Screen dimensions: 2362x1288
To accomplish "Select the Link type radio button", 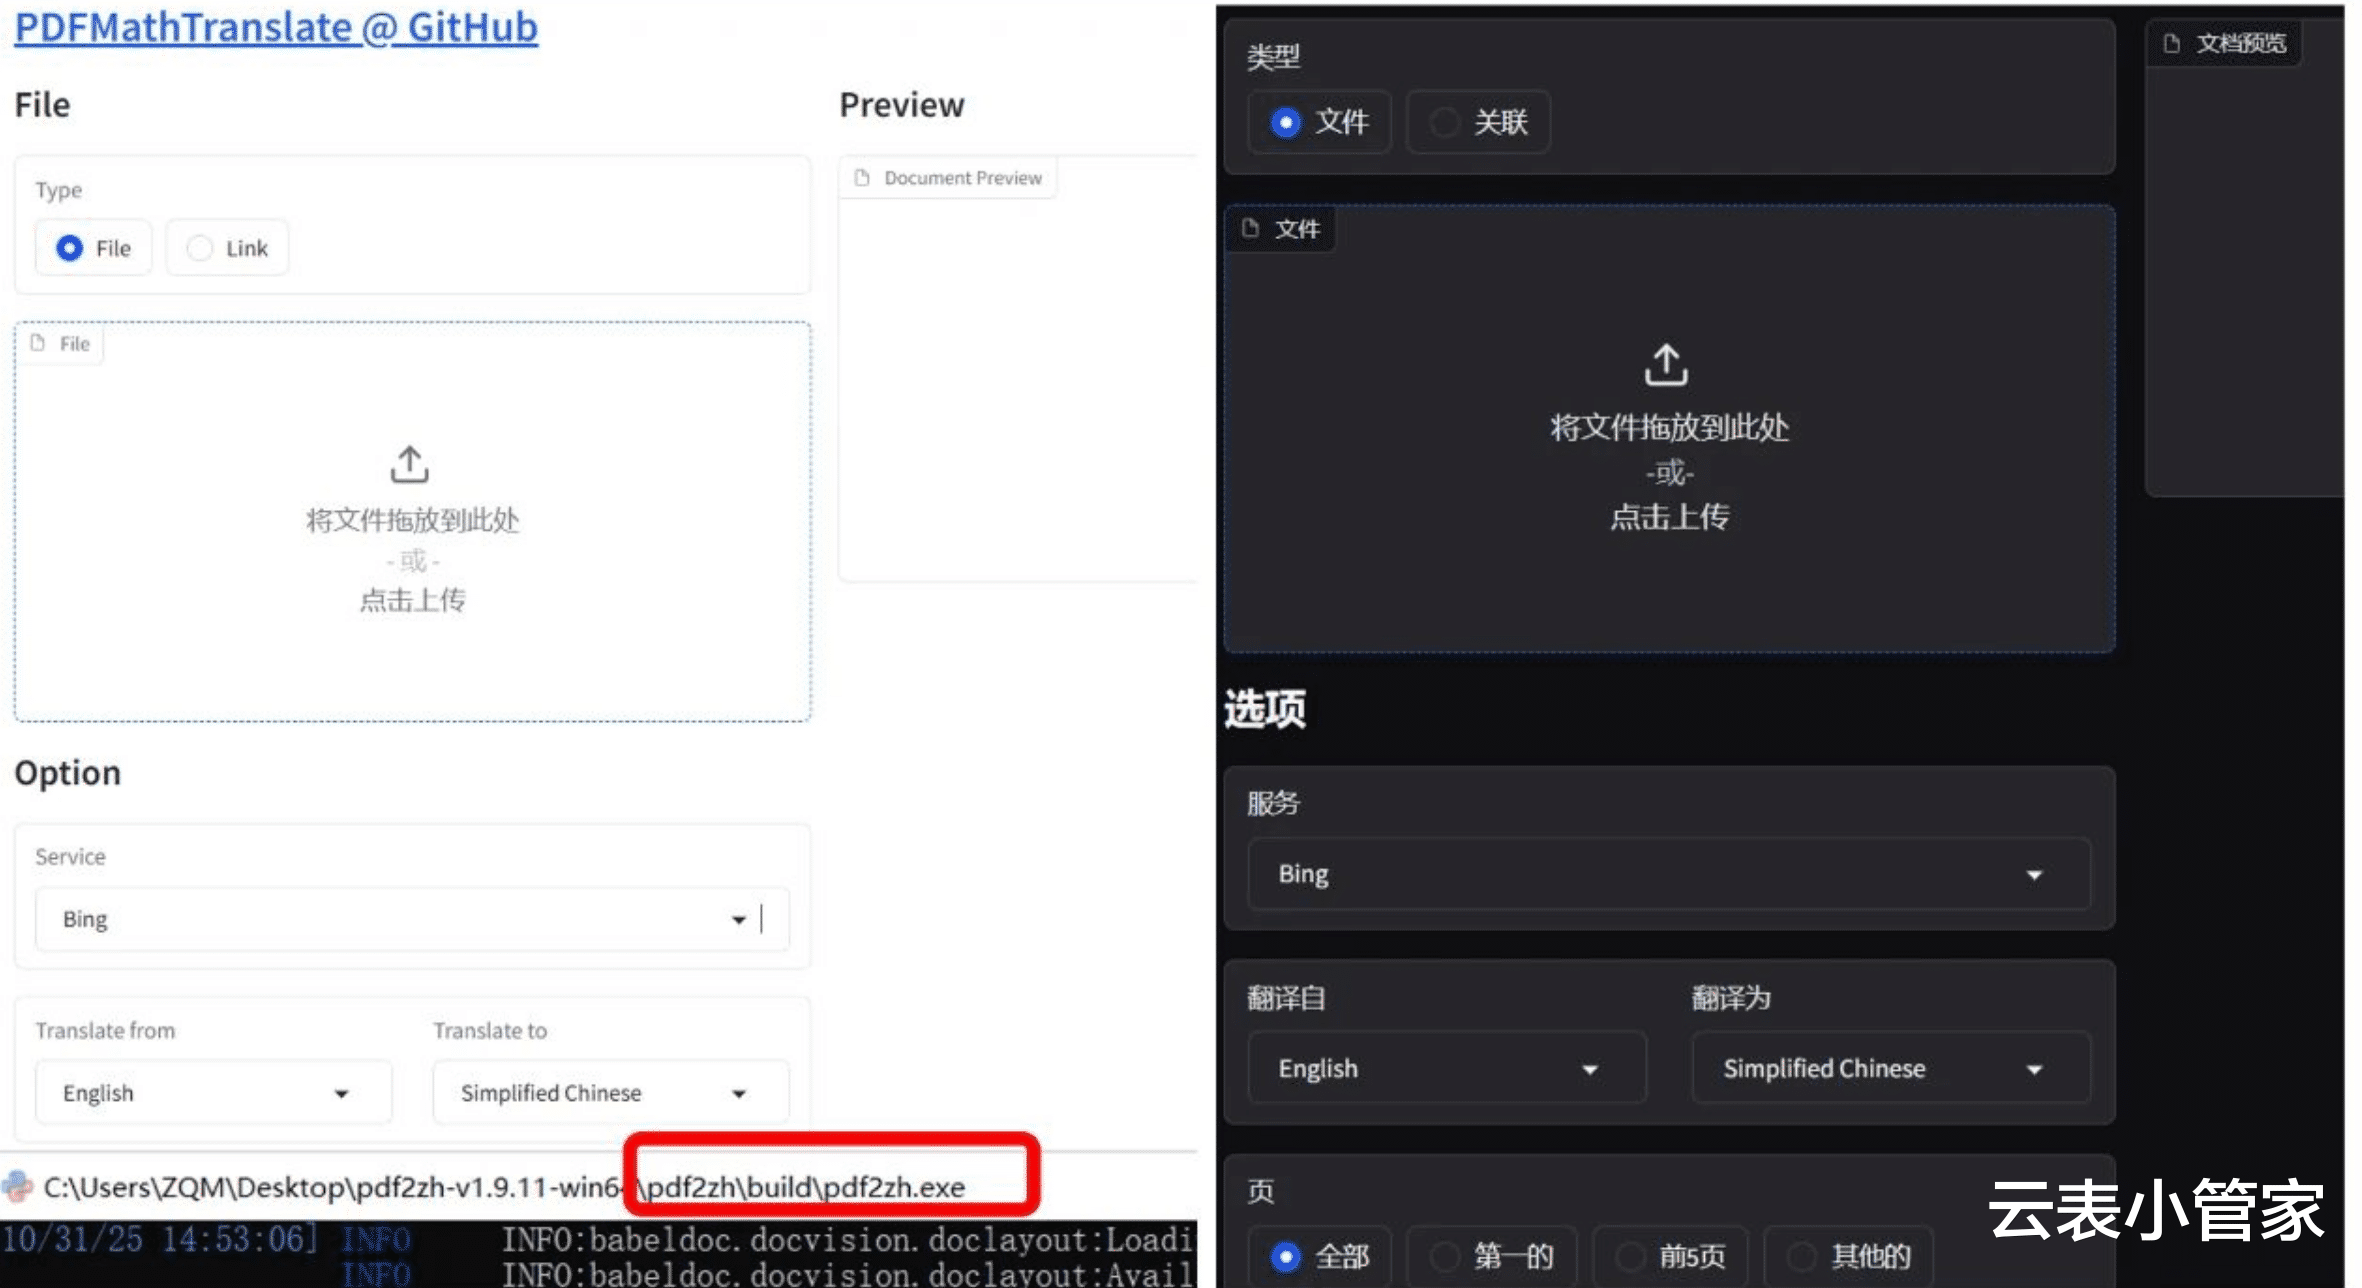I will (x=200, y=248).
